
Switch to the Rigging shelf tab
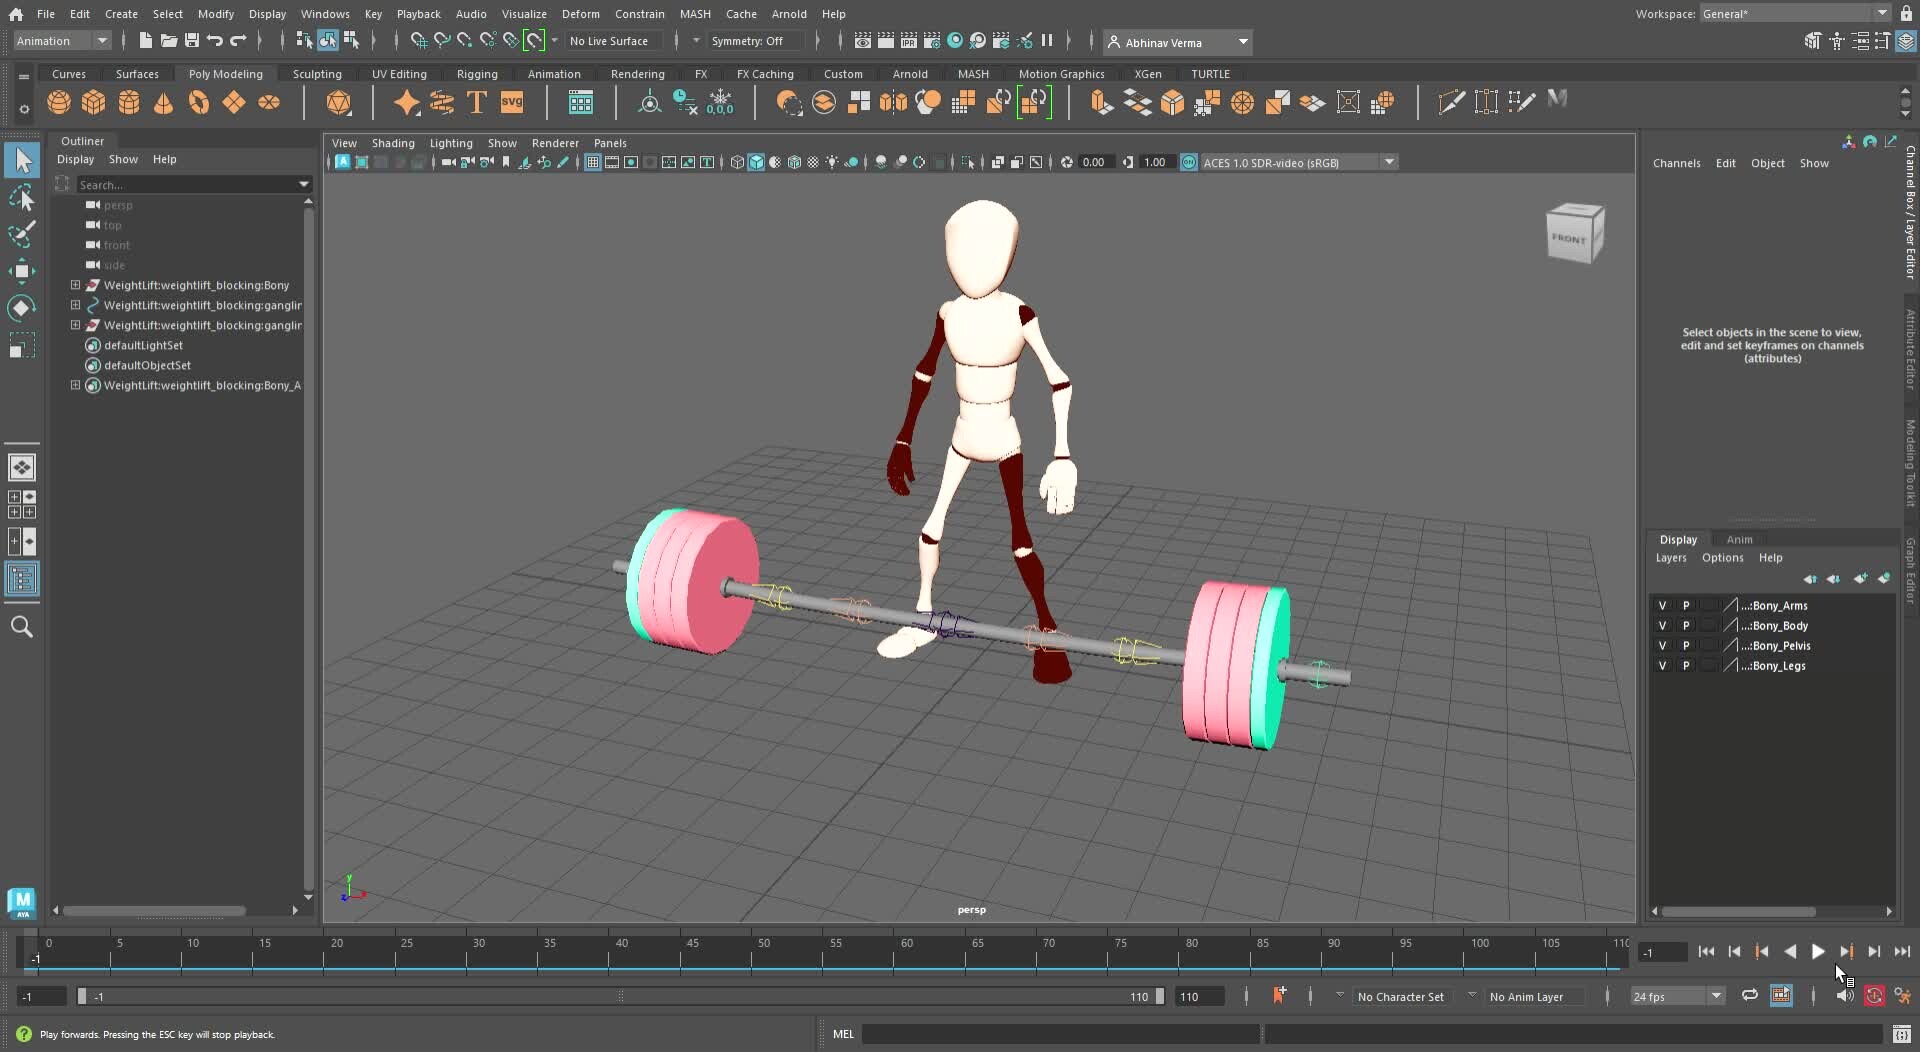pos(478,73)
